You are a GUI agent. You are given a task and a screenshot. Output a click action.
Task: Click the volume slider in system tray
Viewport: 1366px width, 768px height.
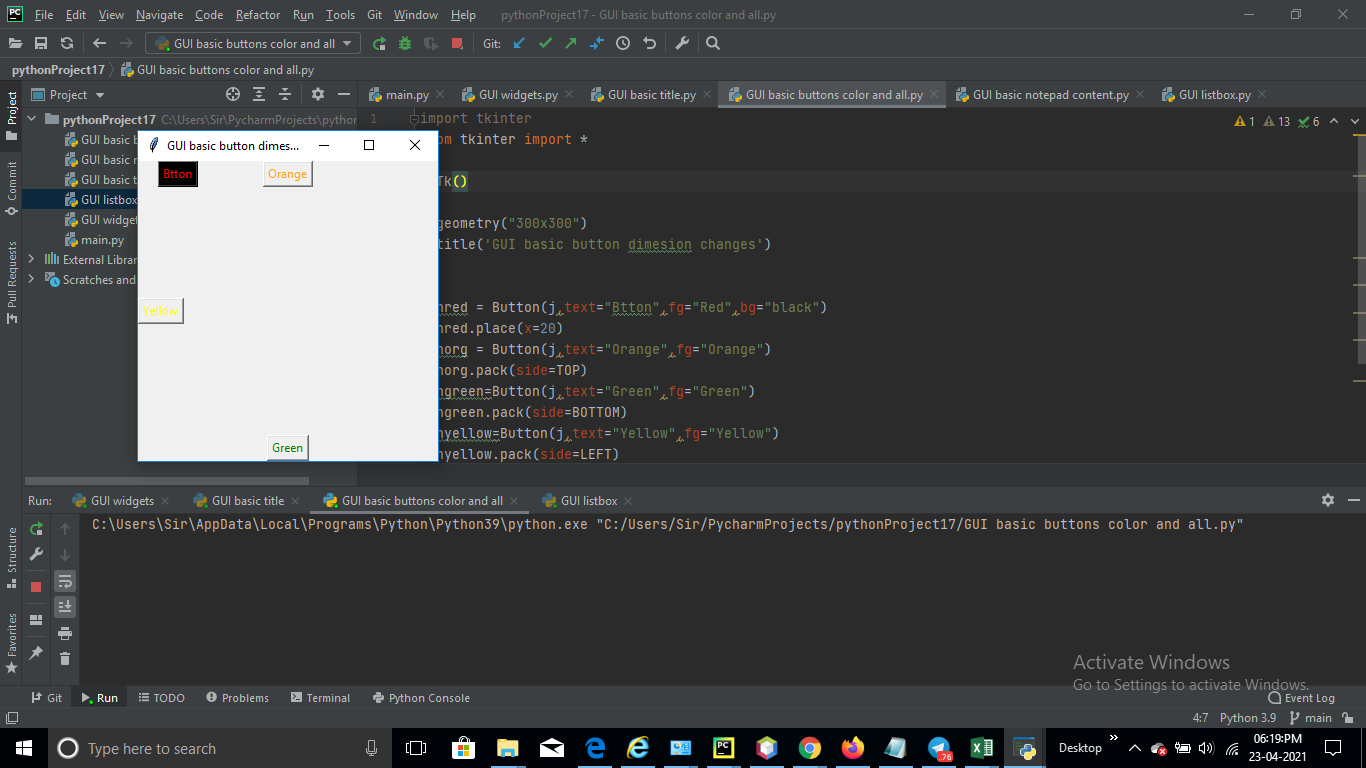coord(1204,747)
